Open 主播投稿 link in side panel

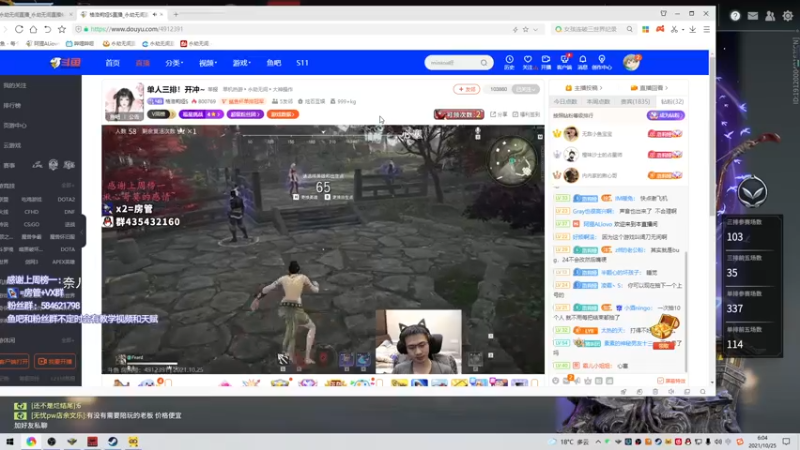pyautogui.click(x=584, y=88)
